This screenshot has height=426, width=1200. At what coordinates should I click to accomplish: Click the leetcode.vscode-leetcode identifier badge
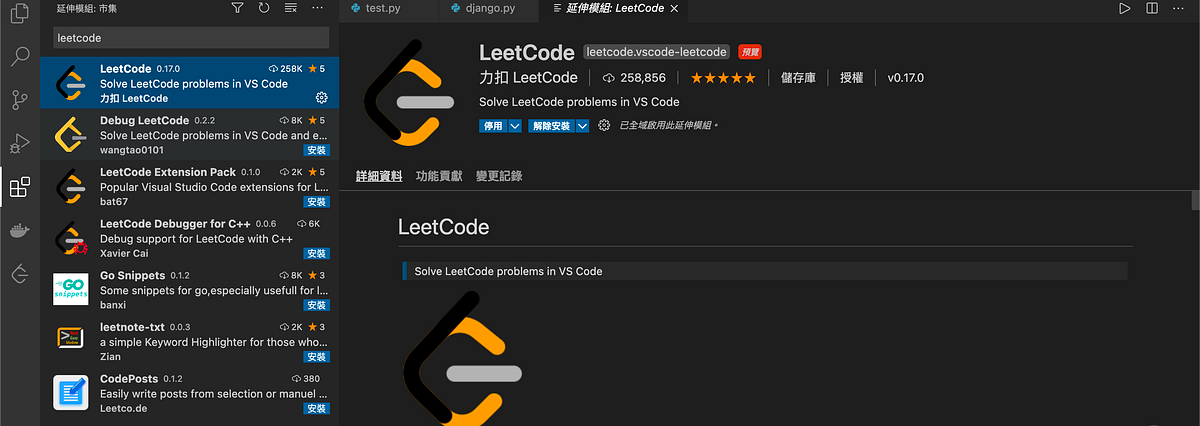[656, 52]
